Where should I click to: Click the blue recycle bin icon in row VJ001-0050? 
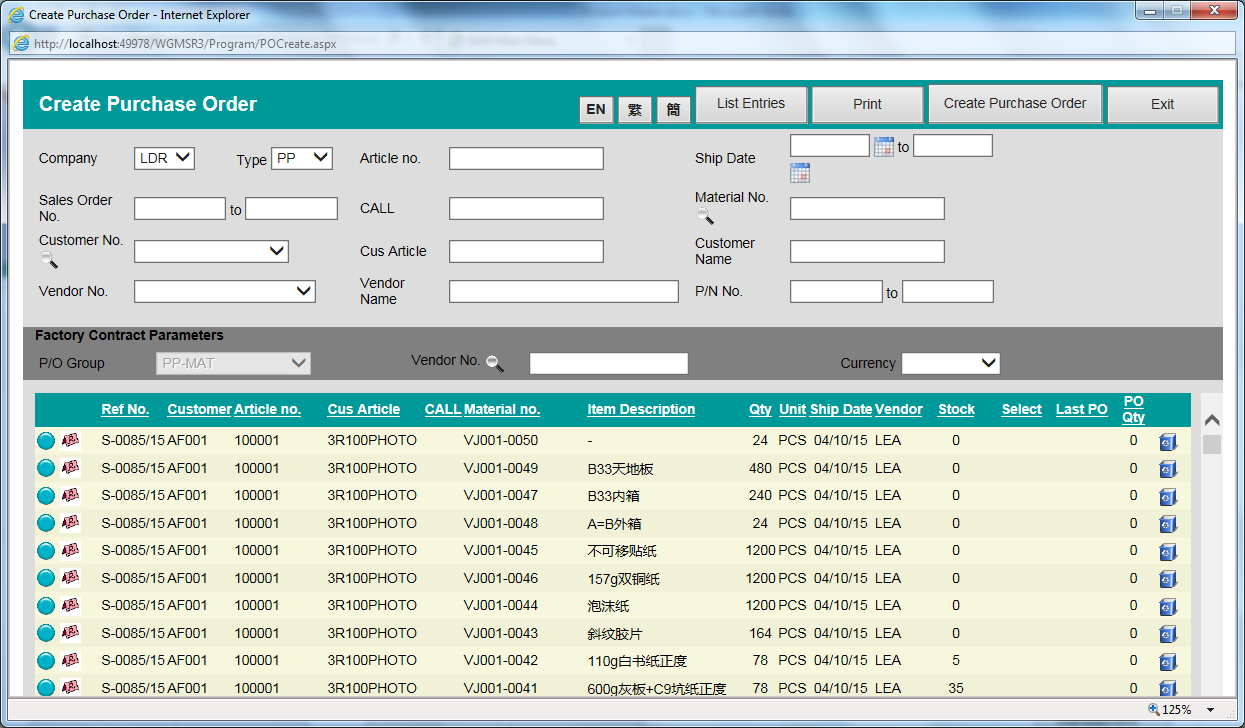click(1168, 442)
